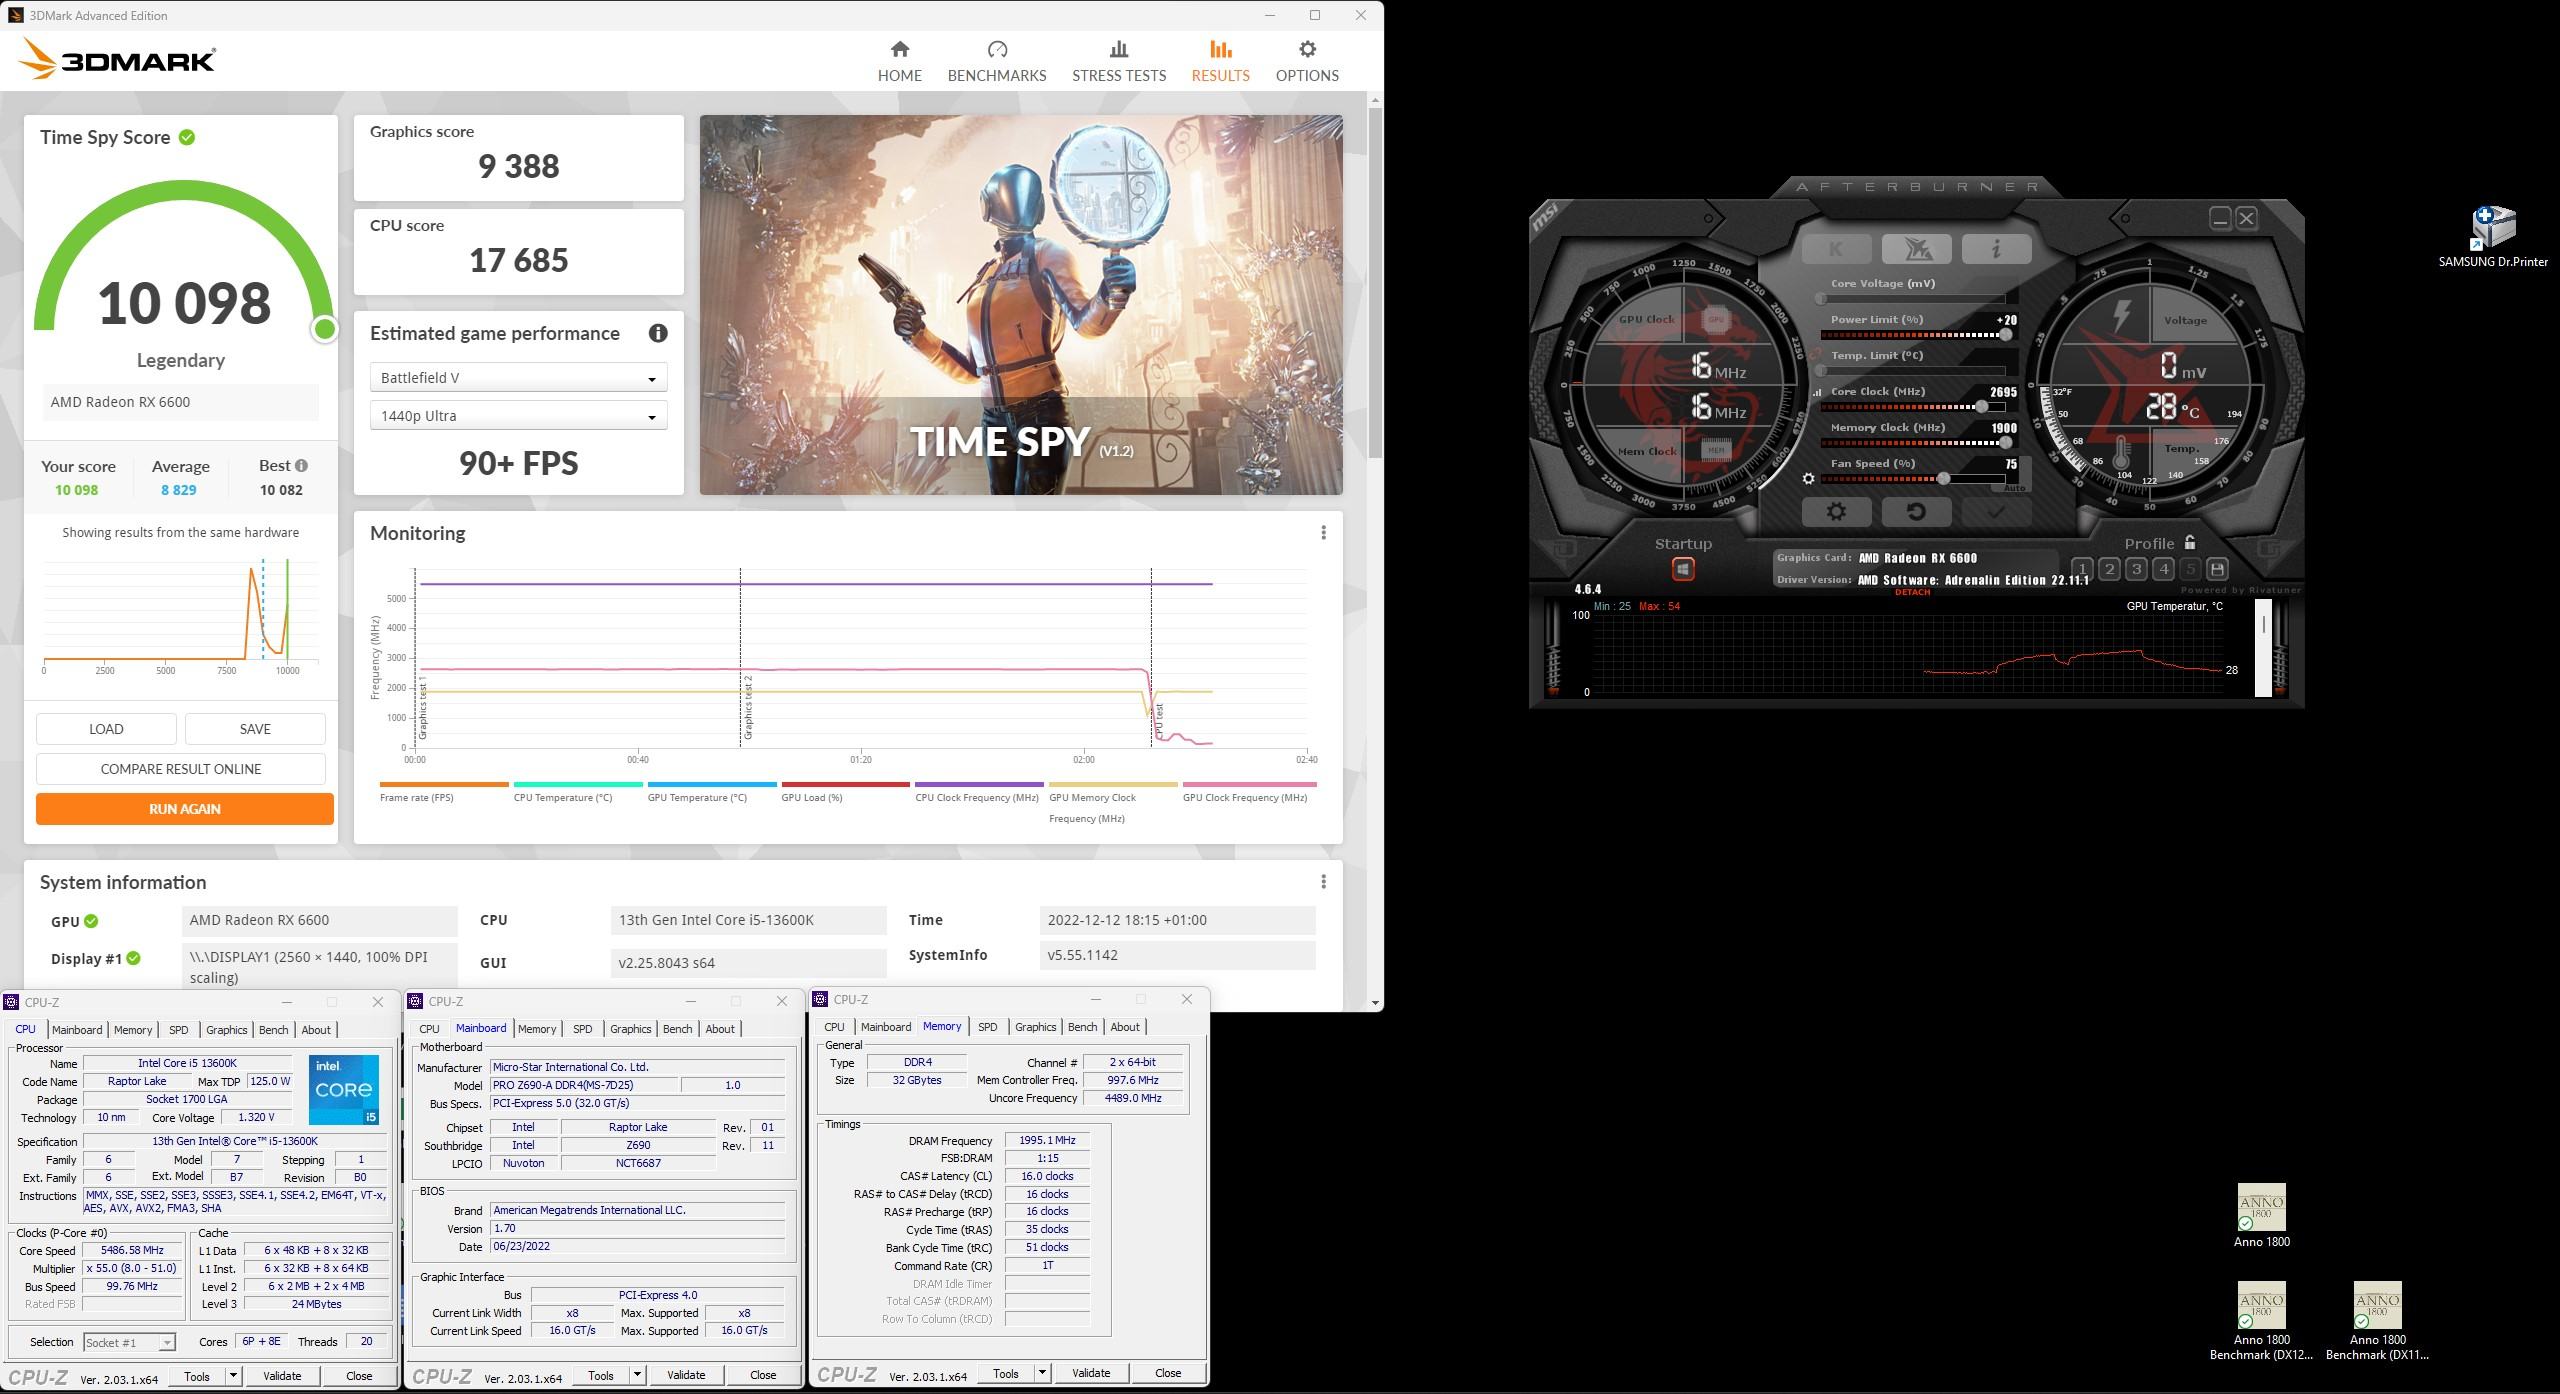This screenshot has width=2560, height=1394.
Task: Click Validate in the left CPU-Z window
Action: click(282, 1376)
